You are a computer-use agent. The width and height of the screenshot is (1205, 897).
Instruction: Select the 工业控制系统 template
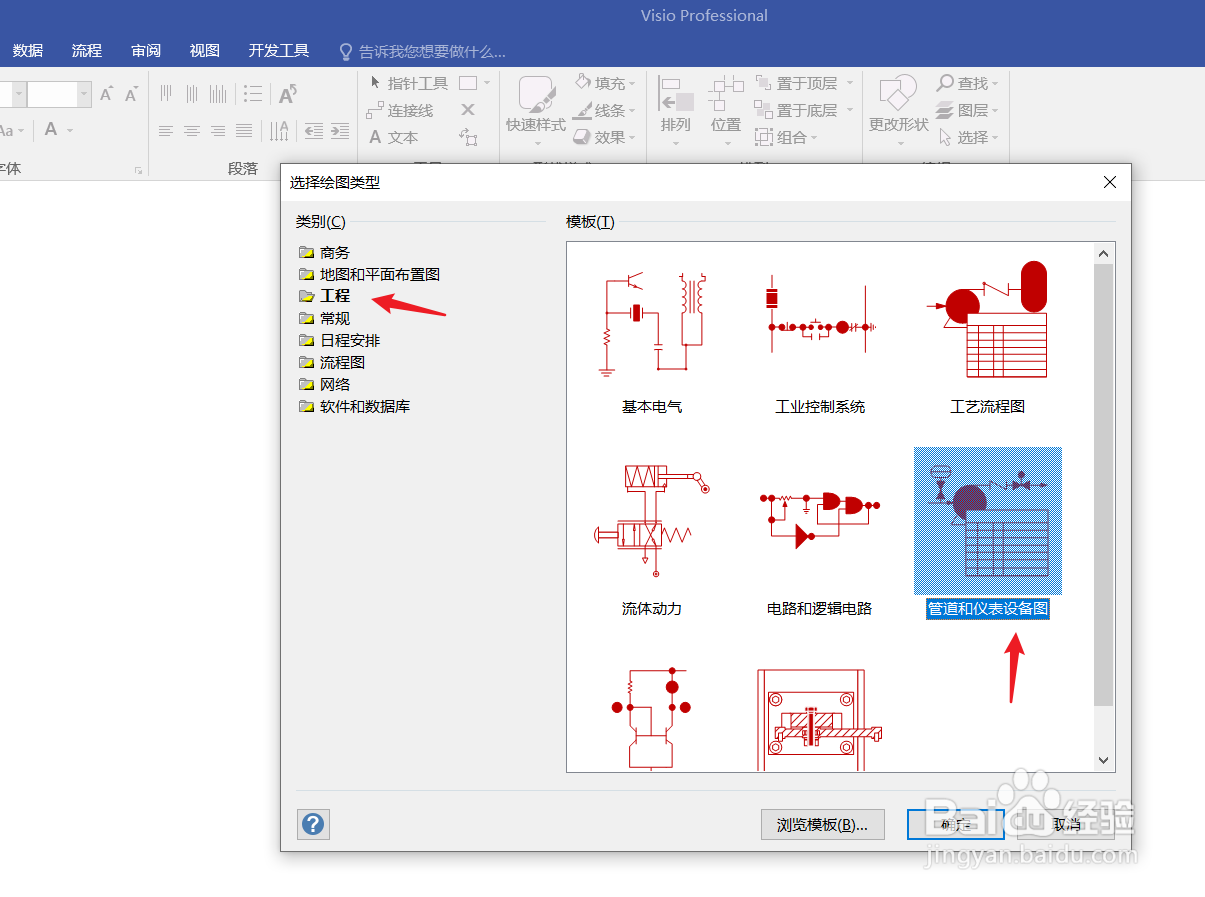tap(820, 335)
